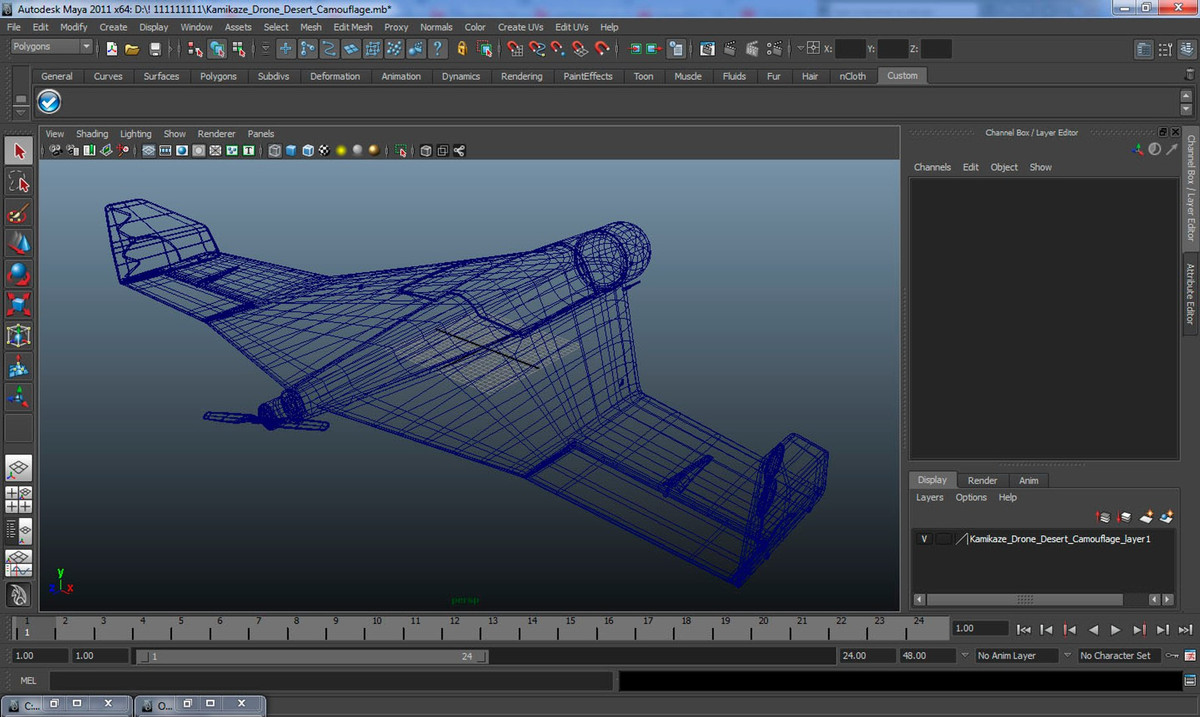Activate the Lasso select tool

[18, 181]
